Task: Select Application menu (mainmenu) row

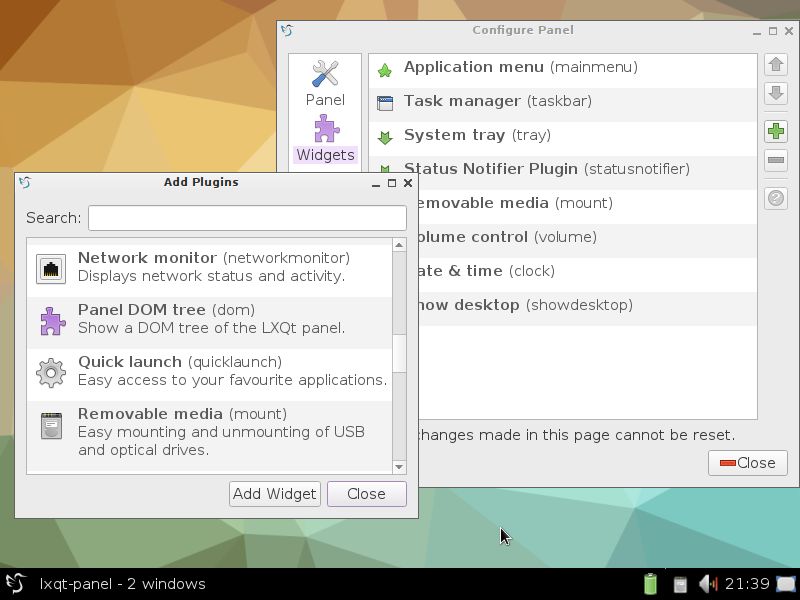Action: (563, 70)
